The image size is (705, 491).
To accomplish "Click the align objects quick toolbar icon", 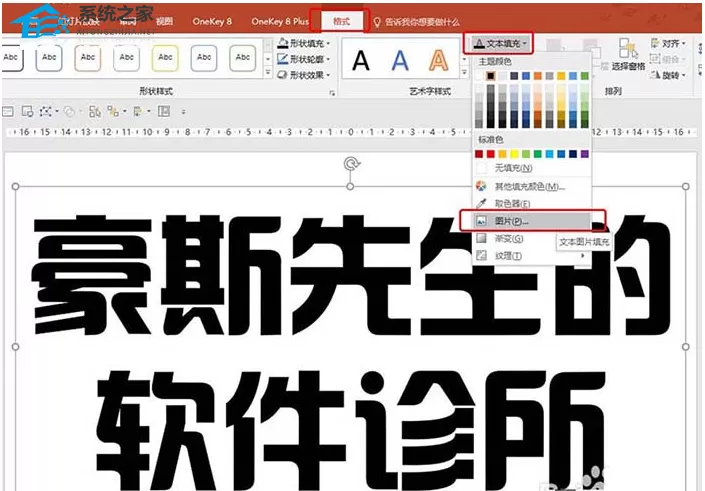I will 138,112.
